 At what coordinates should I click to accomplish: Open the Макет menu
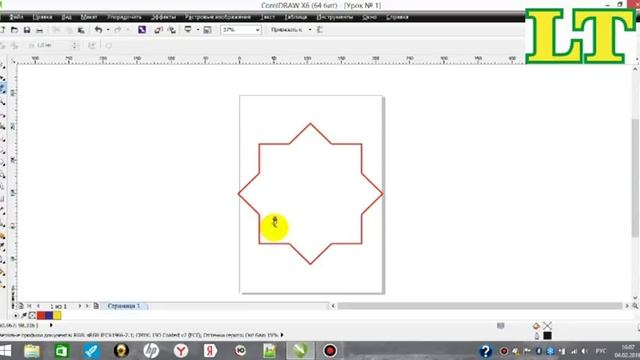point(89,17)
